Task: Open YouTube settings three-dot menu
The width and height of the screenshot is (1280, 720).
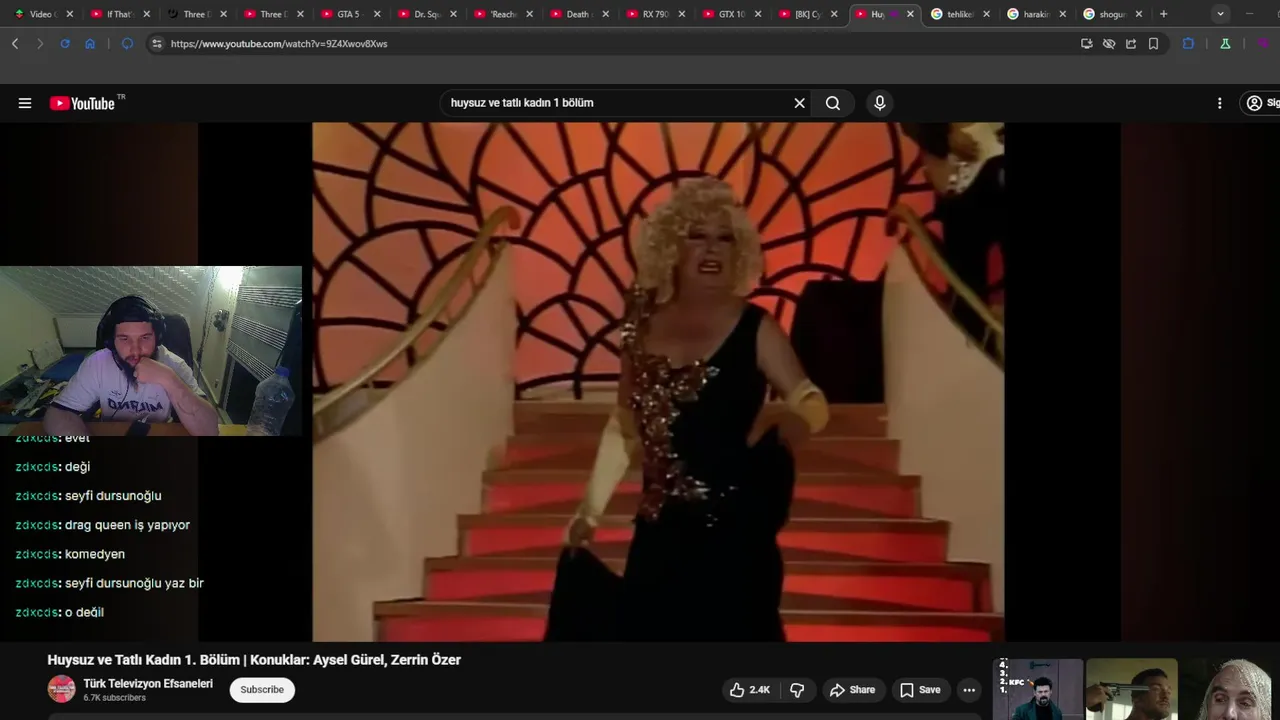Action: tap(1219, 103)
